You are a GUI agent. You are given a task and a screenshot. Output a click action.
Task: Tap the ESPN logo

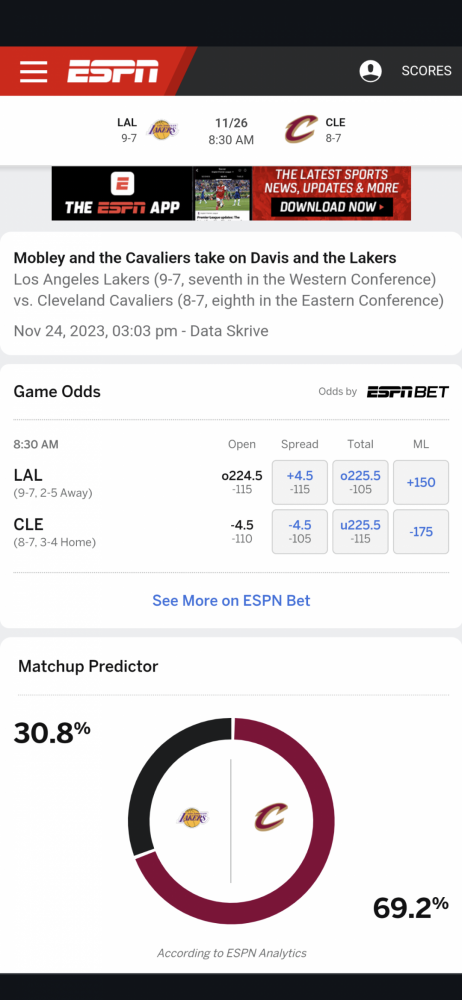[x=113, y=71]
